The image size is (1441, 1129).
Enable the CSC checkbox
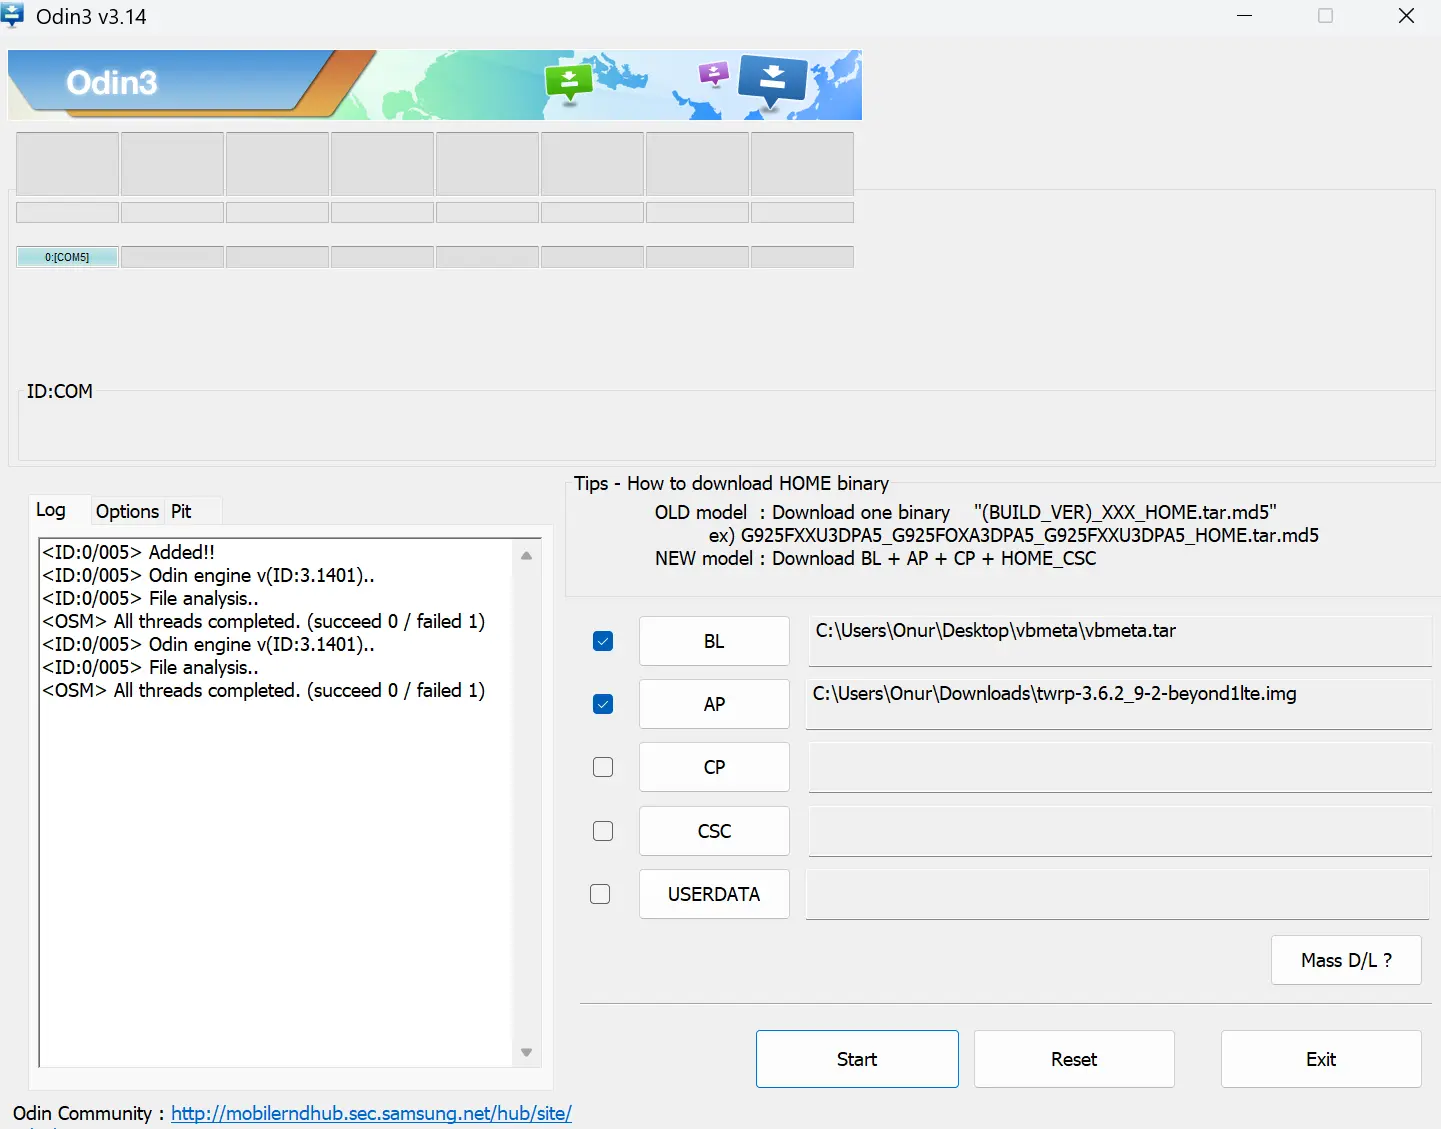click(x=603, y=831)
